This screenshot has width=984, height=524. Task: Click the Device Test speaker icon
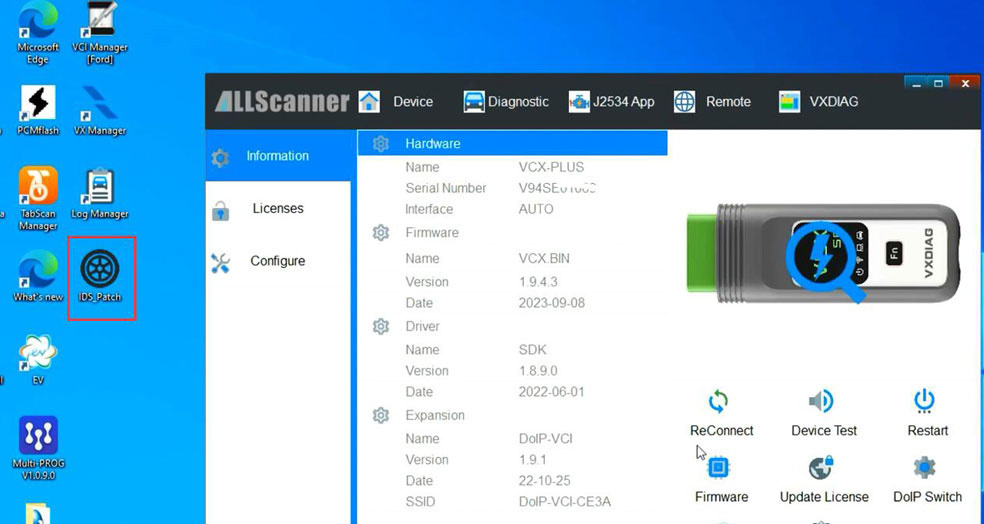[x=821, y=401]
